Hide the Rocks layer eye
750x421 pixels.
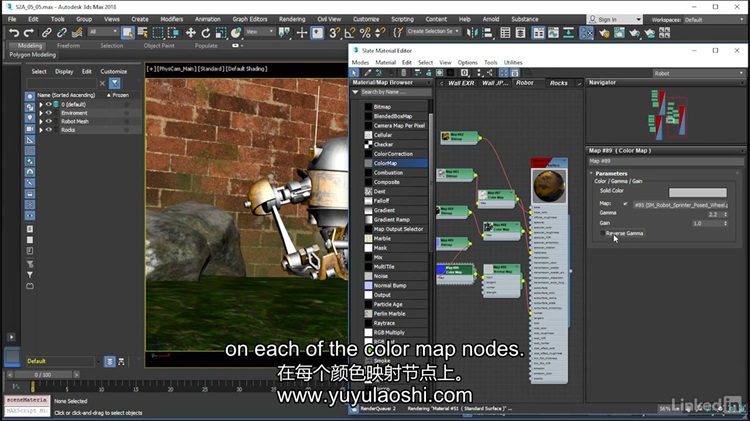tap(48, 130)
